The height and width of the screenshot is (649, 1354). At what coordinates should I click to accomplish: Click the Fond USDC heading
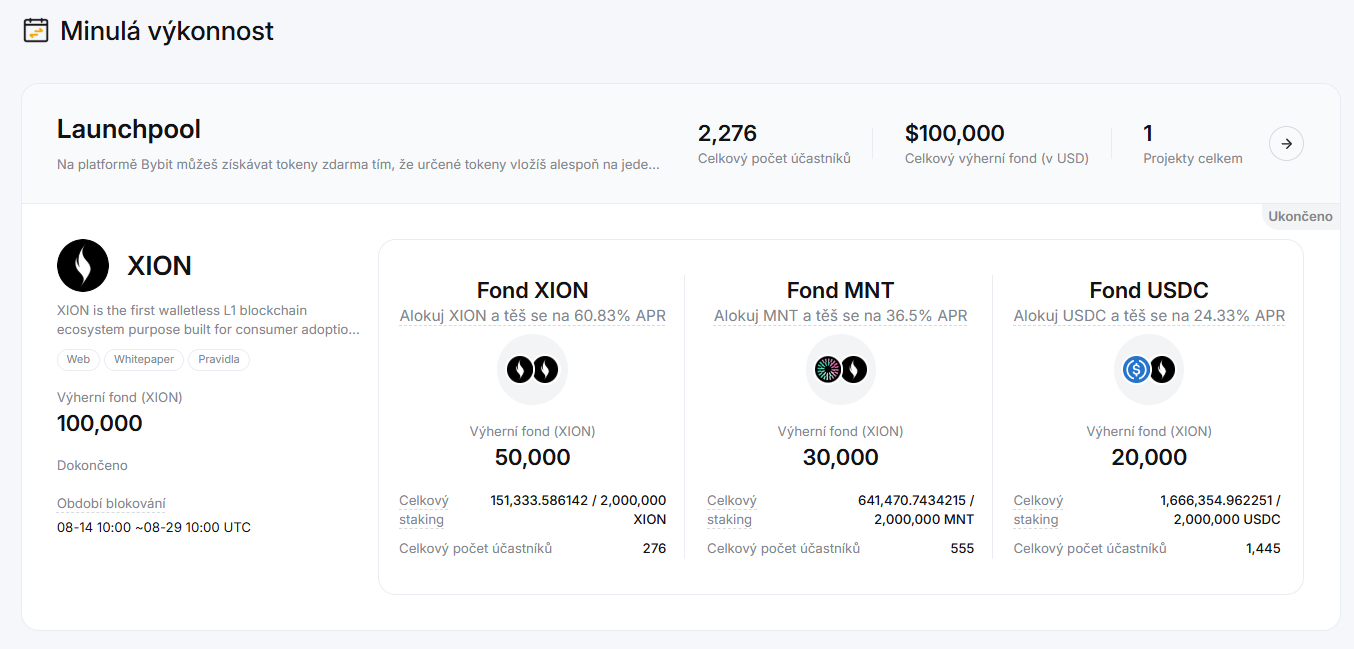[1149, 291]
